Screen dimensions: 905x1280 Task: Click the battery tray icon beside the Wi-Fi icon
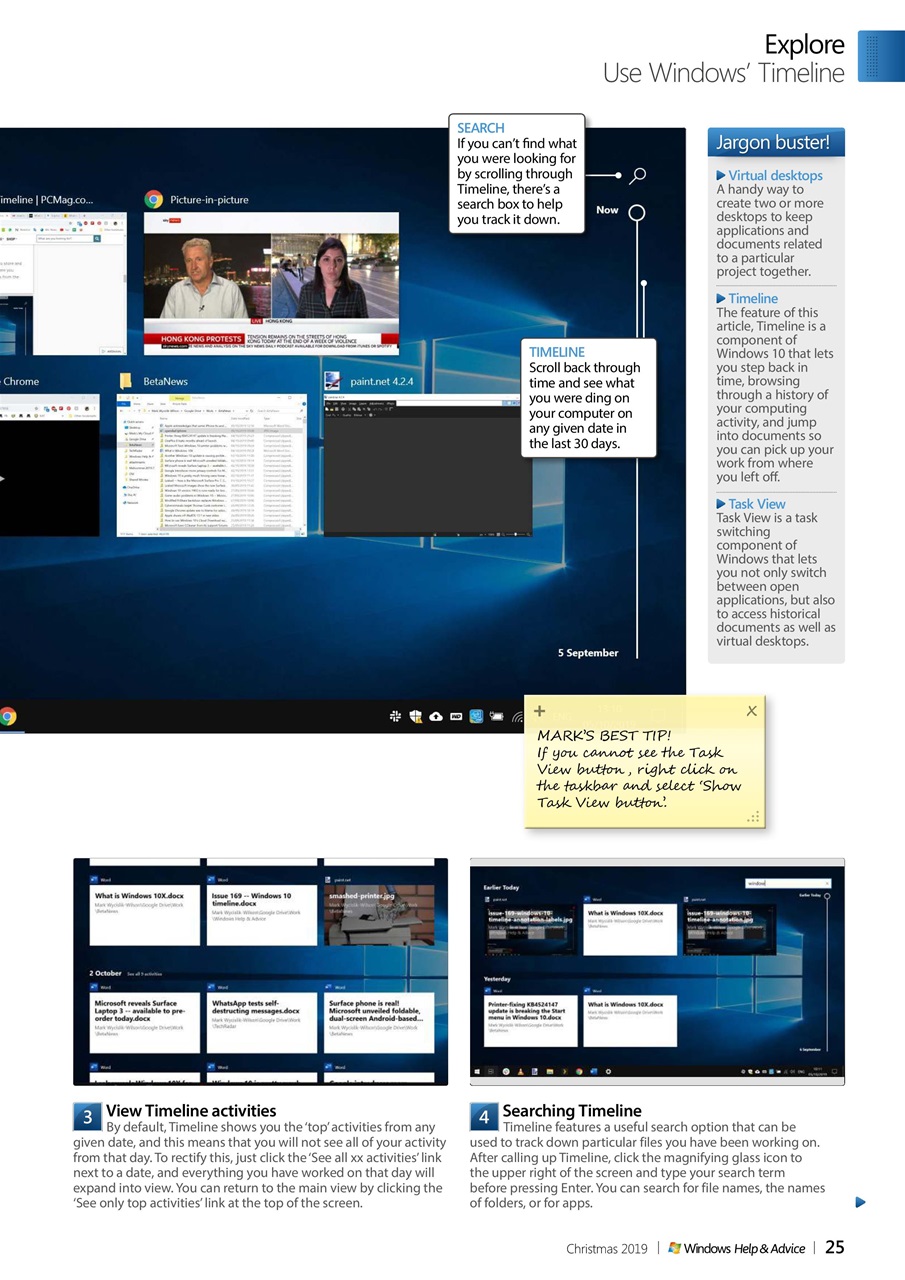coord(496,716)
